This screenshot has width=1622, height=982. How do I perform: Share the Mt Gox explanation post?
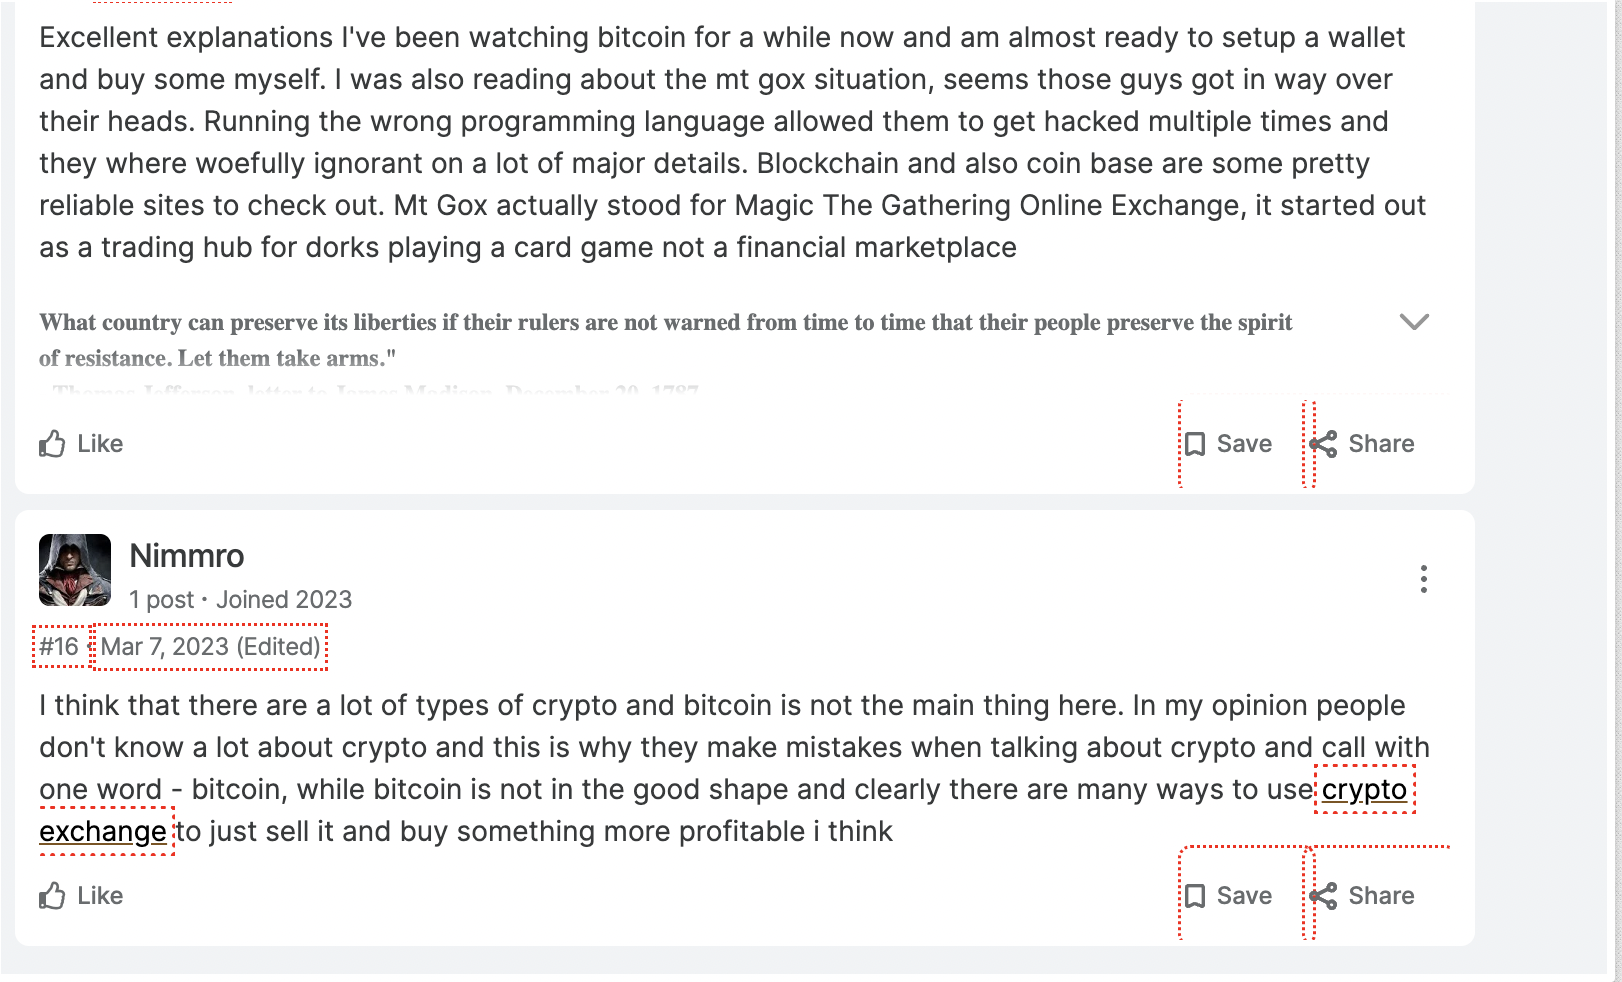pos(1362,444)
